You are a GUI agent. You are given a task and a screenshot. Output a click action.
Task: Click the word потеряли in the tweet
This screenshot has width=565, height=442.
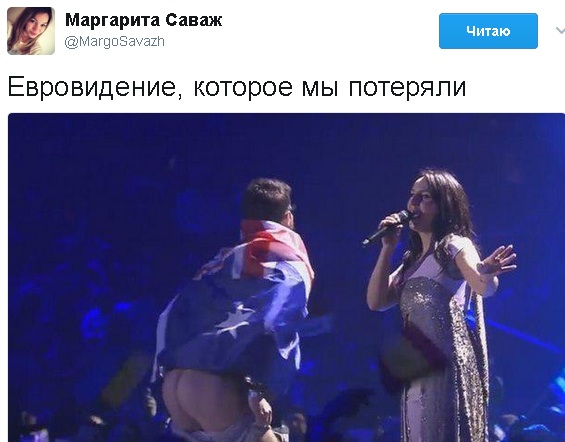point(407,88)
